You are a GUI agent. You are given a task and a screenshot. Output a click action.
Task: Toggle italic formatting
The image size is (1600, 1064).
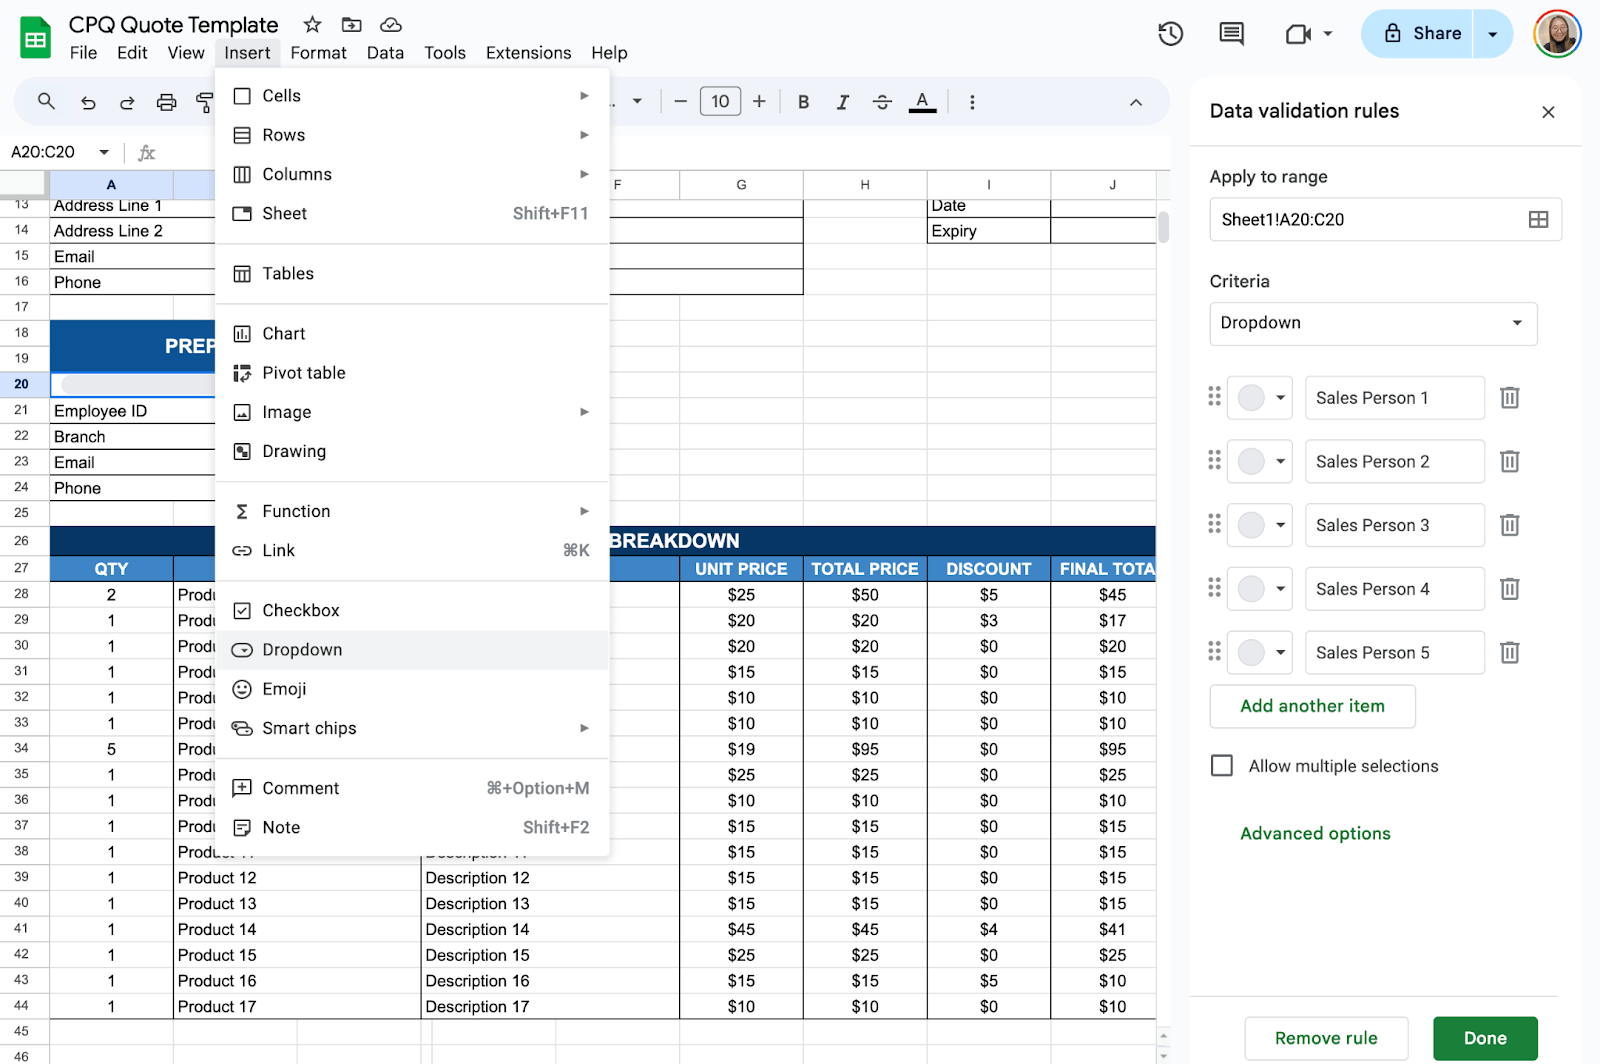[x=842, y=102]
